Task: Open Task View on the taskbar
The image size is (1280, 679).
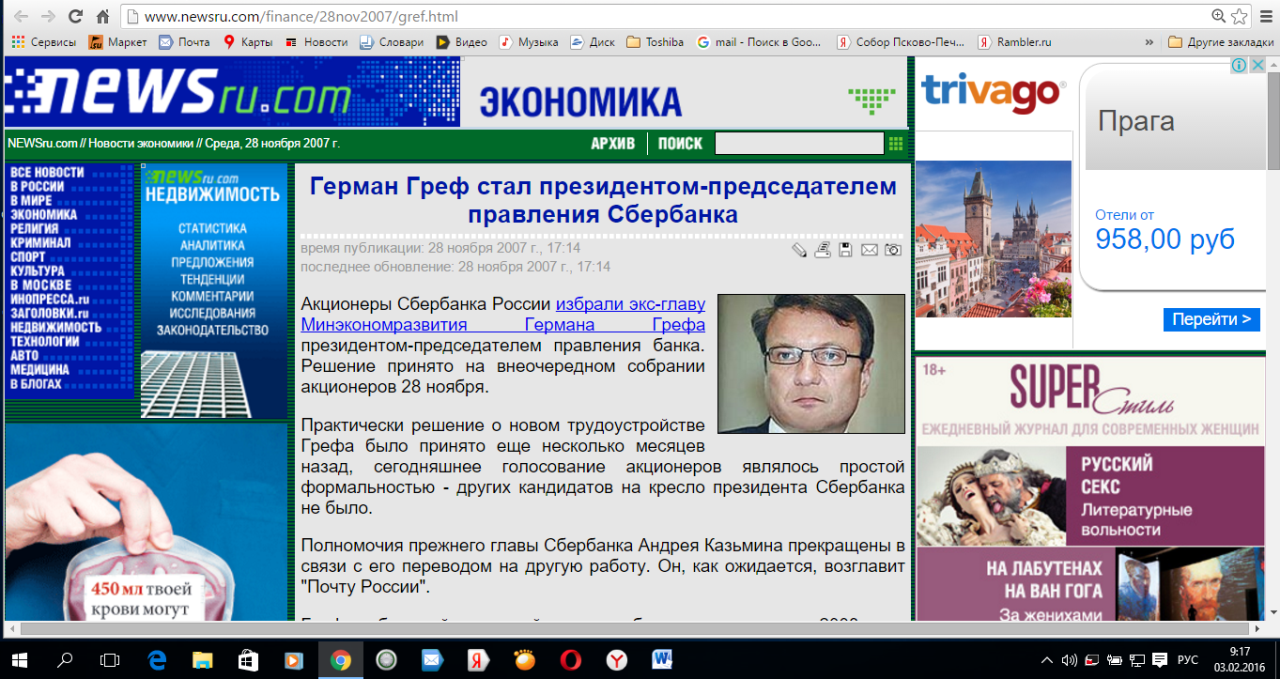Action: pos(110,660)
